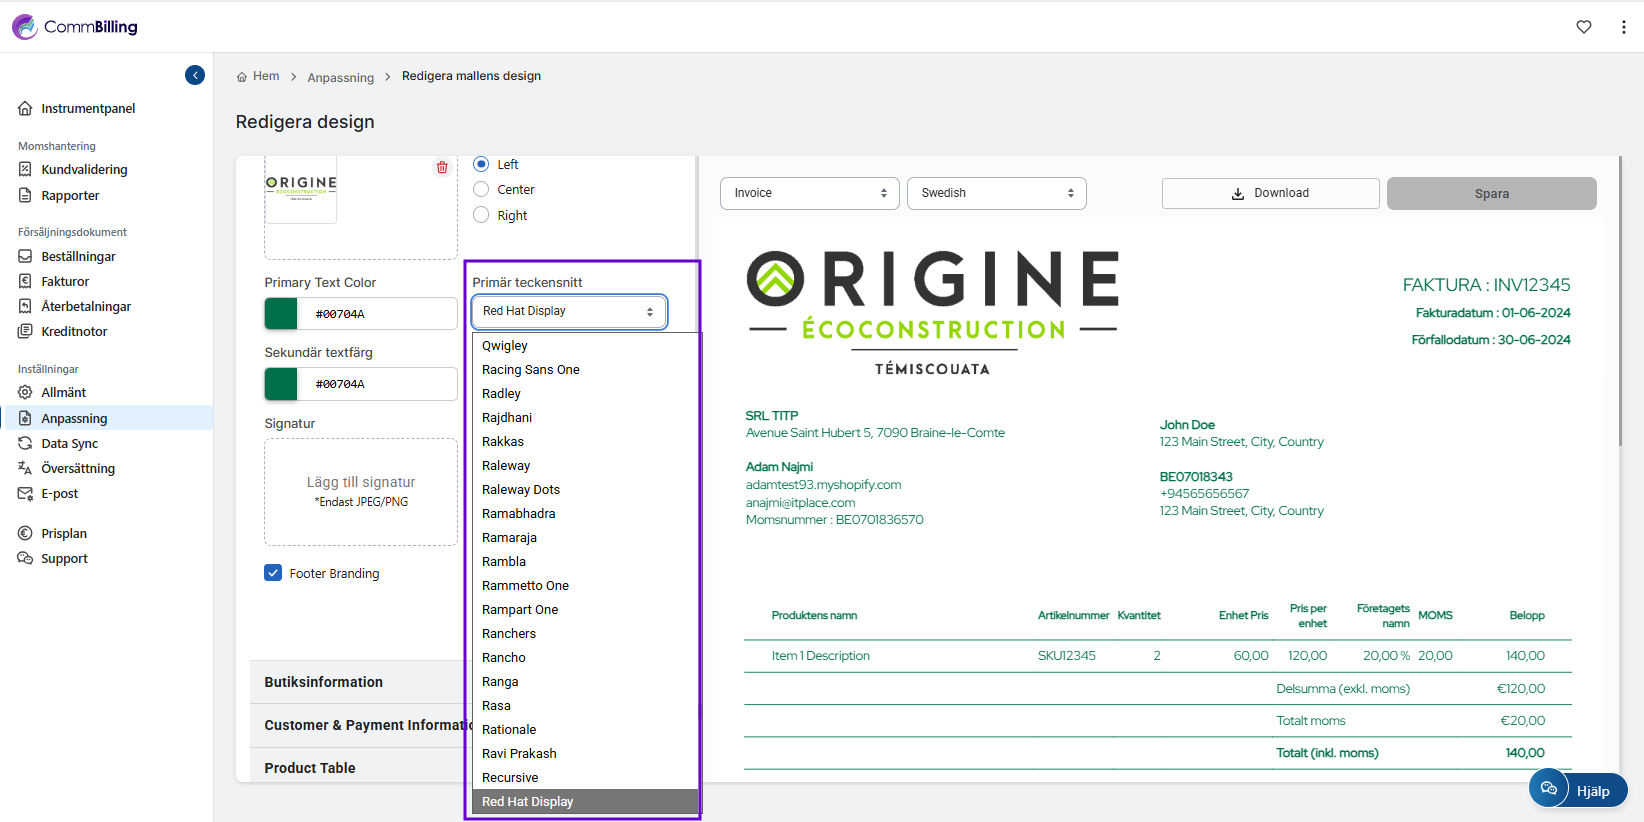Open the three-dot options menu
The height and width of the screenshot is (822, 1644).
click(x=1623, y=27)
